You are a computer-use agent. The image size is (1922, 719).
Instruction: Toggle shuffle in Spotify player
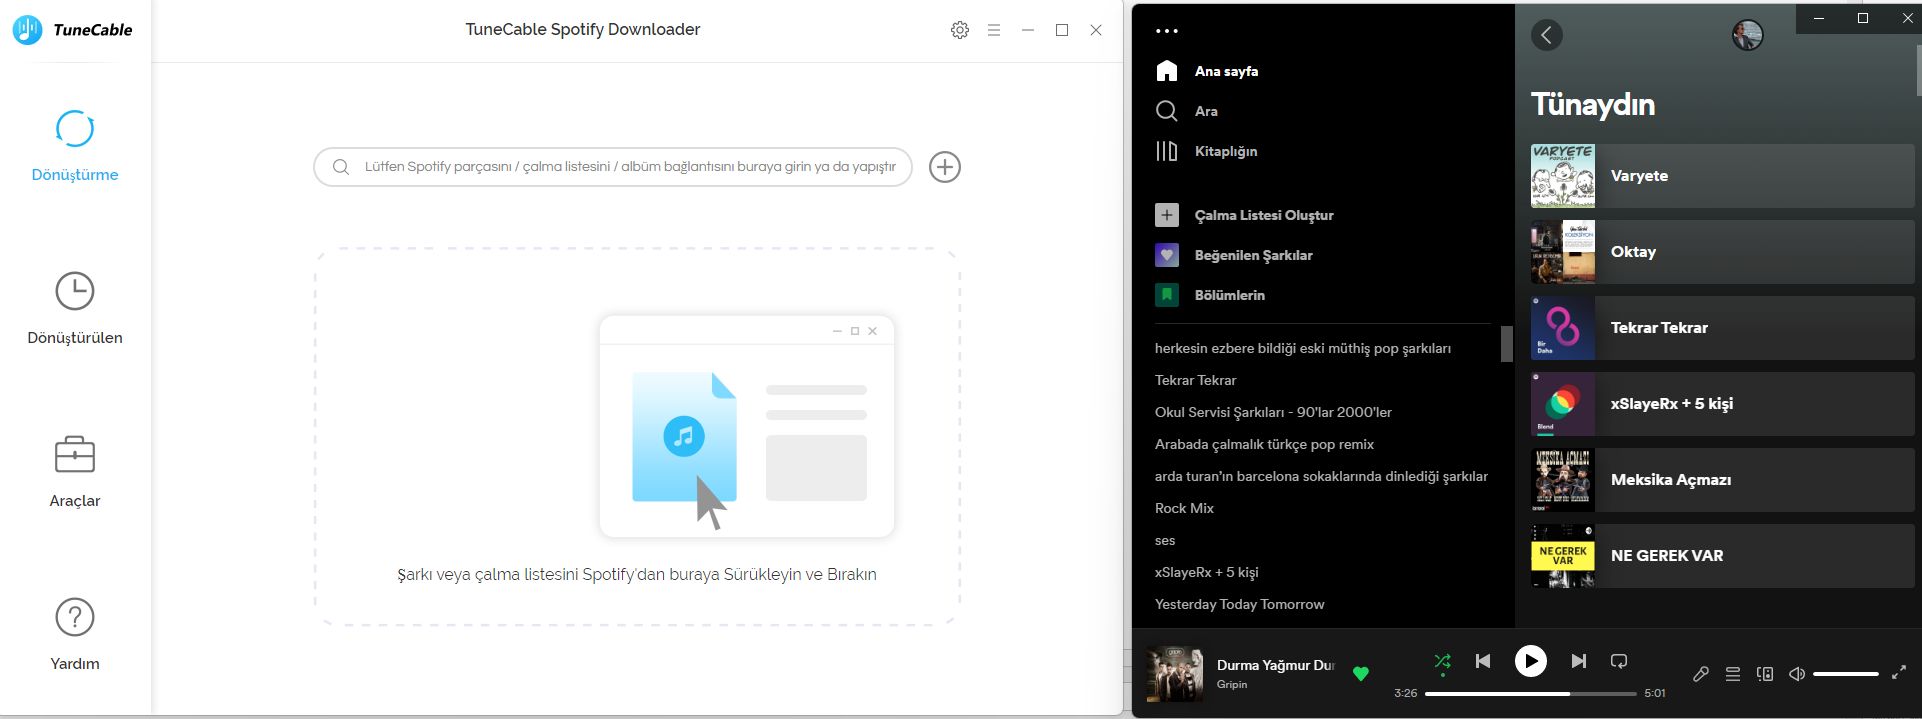(x=1442, y=661)
